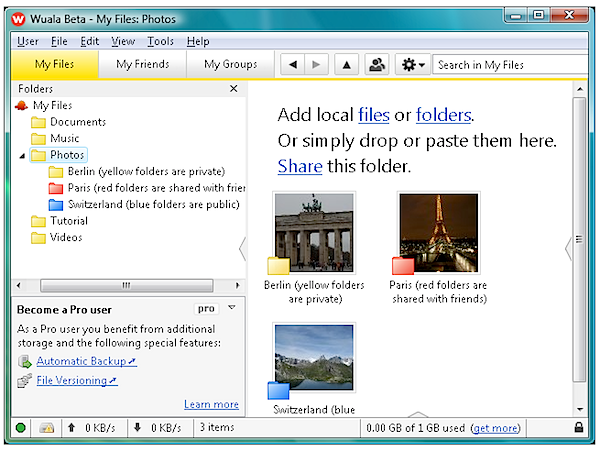Click the upload speed arrow icon
Viewport: 600px width, 452px height.
[x=71, y=427]
